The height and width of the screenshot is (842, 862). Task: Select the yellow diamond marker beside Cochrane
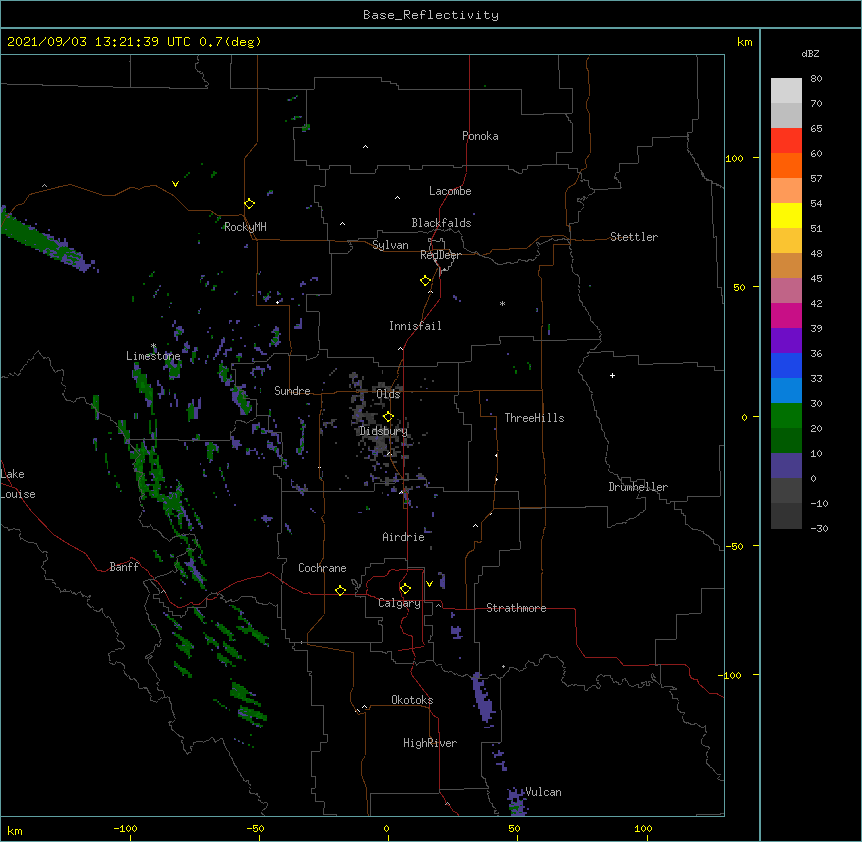tap(340, 590)
